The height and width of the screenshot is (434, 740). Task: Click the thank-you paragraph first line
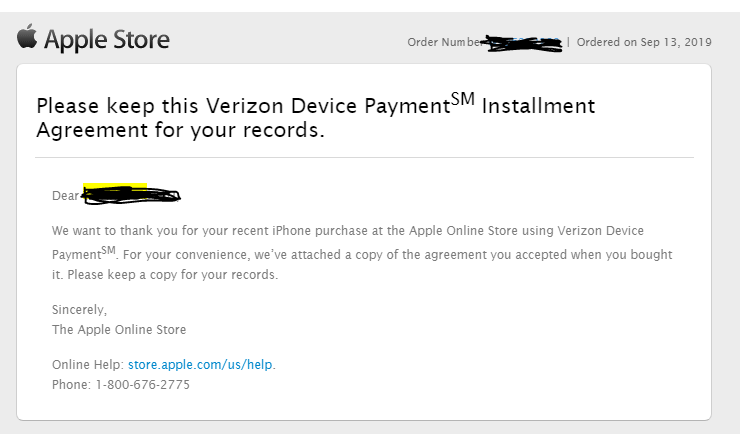coord(348,231)
